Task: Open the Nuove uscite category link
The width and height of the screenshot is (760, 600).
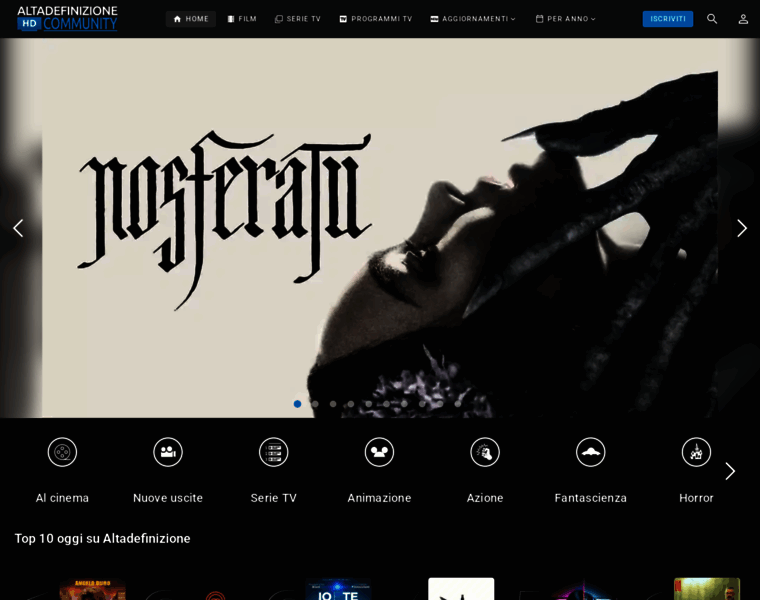Action: (x=168, y=498)
